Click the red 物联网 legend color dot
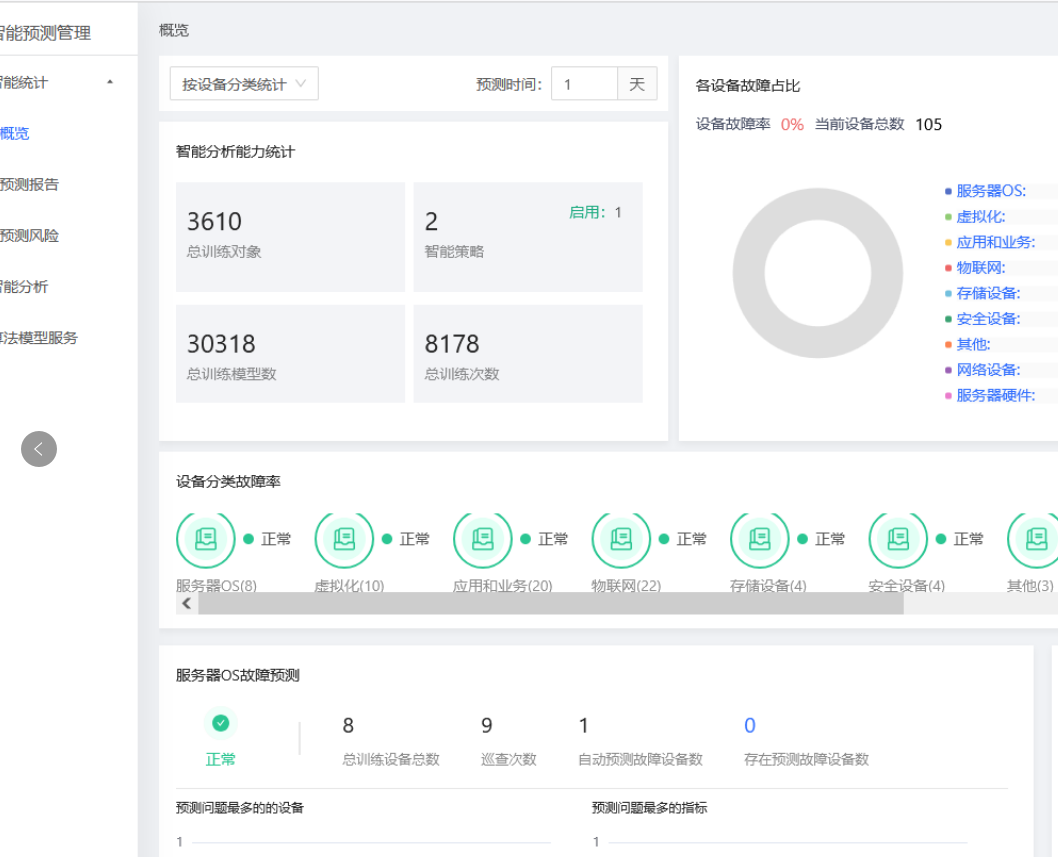This screenshot has width=1058, height=857. tap(948, 268)
